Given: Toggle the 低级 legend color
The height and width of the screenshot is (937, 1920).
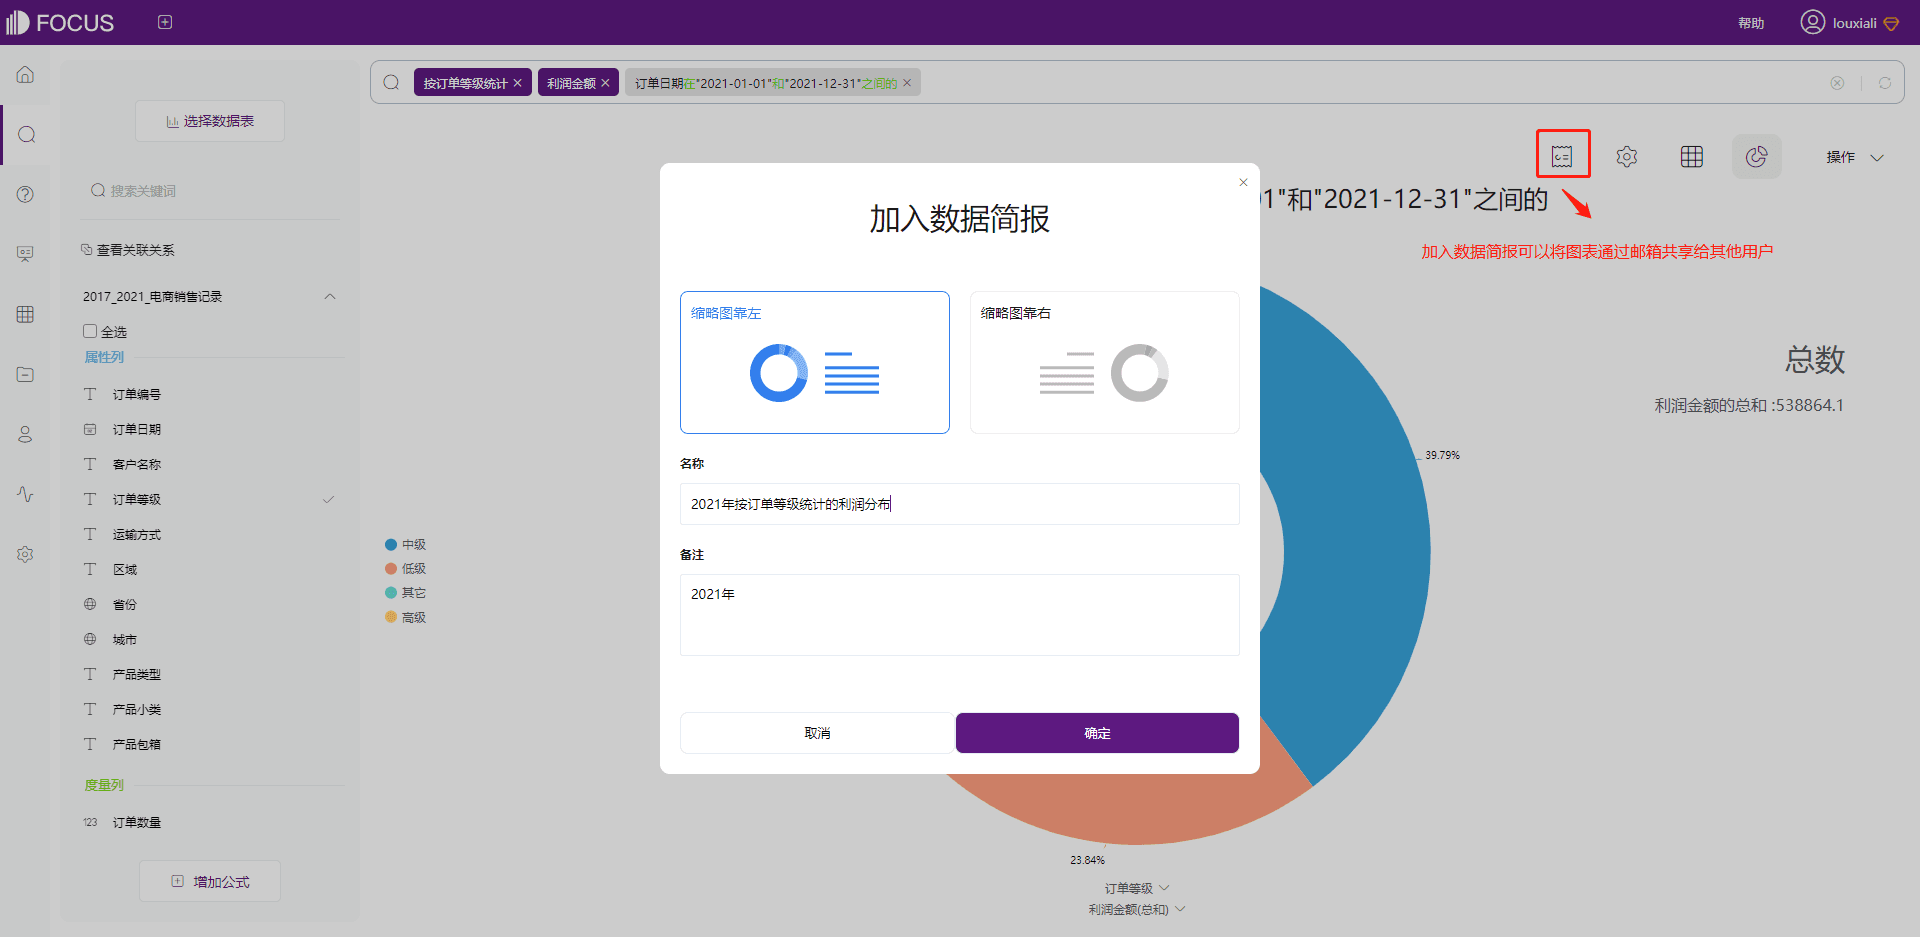Looking at the screenshot, I should 391,569.
